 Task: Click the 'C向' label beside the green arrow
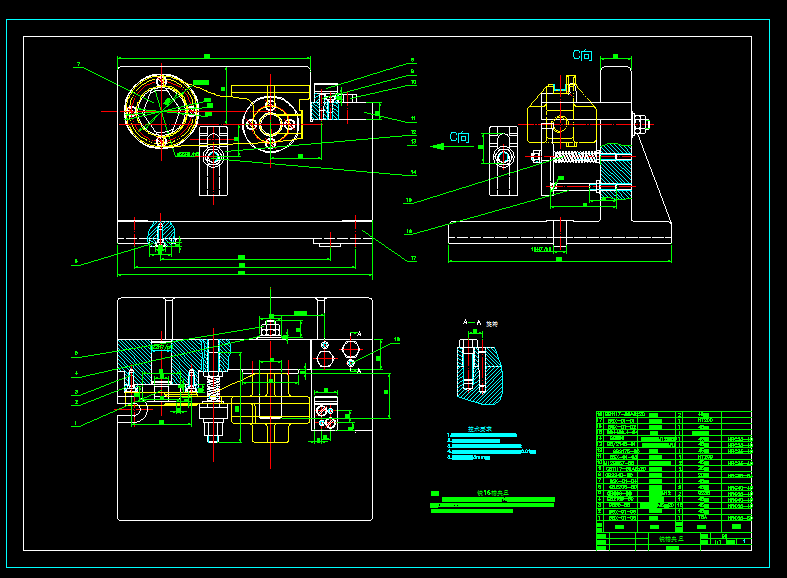click(459, 137)
